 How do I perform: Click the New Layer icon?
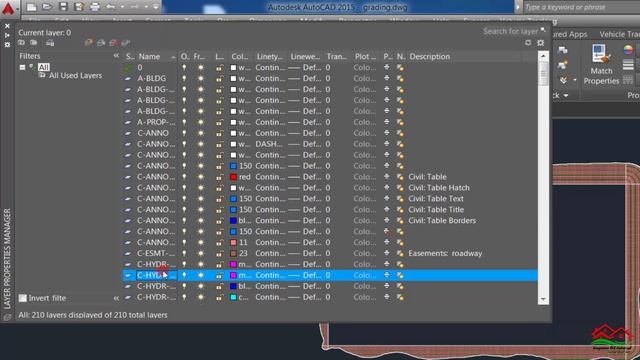[89, 42]
